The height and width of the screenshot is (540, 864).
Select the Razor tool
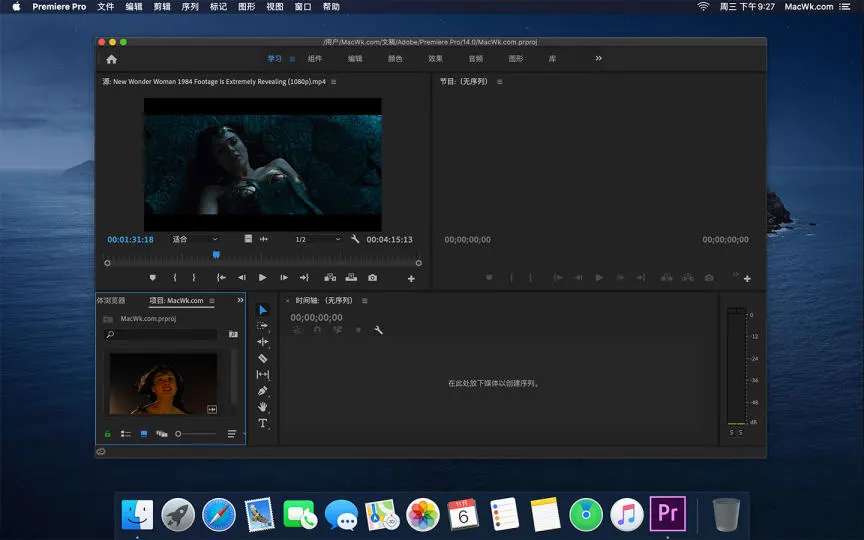[x=263, y=358]
